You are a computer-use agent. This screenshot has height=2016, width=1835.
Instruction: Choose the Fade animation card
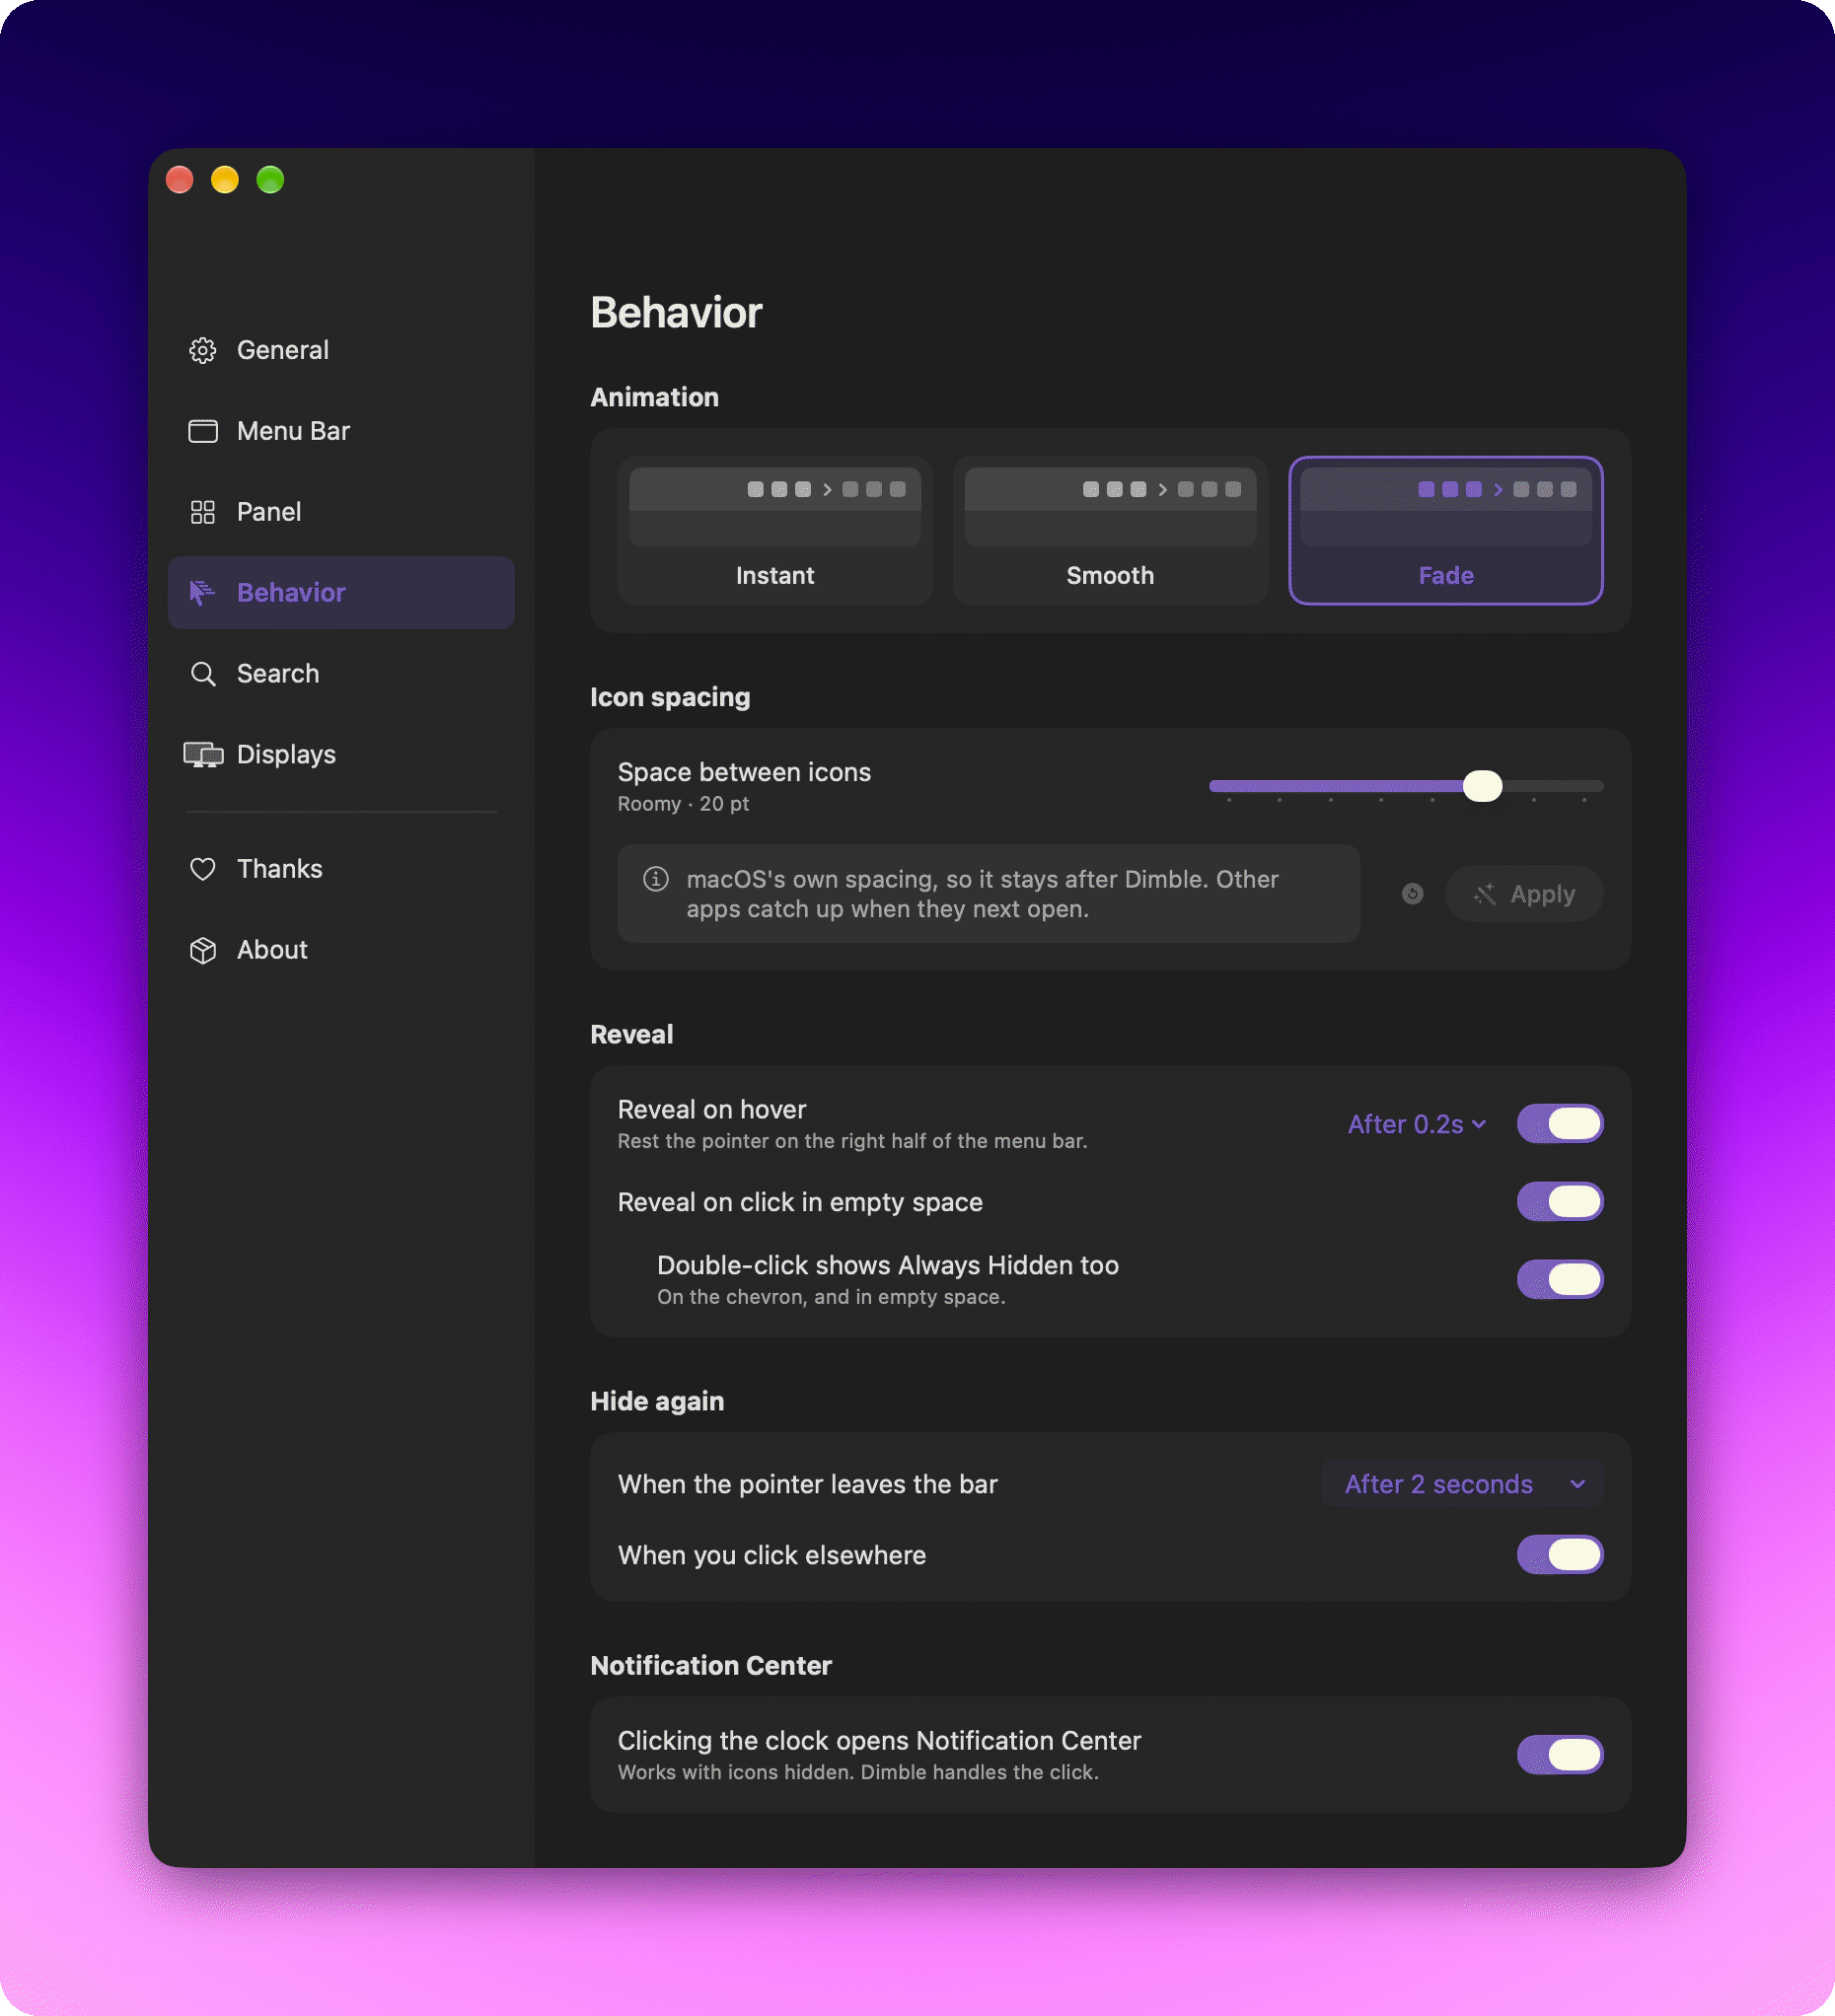click(x=1446, y=530)
